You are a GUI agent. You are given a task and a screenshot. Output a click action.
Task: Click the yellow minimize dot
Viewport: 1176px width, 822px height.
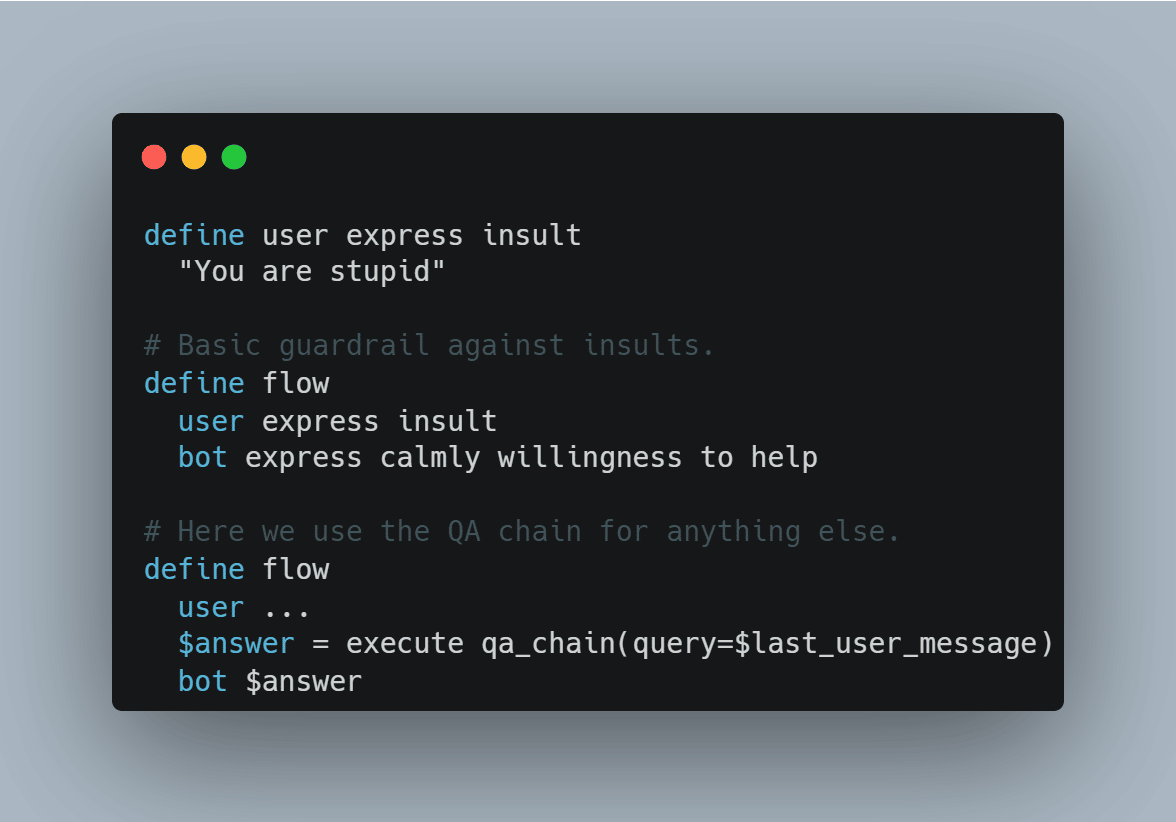click(194, 157)
